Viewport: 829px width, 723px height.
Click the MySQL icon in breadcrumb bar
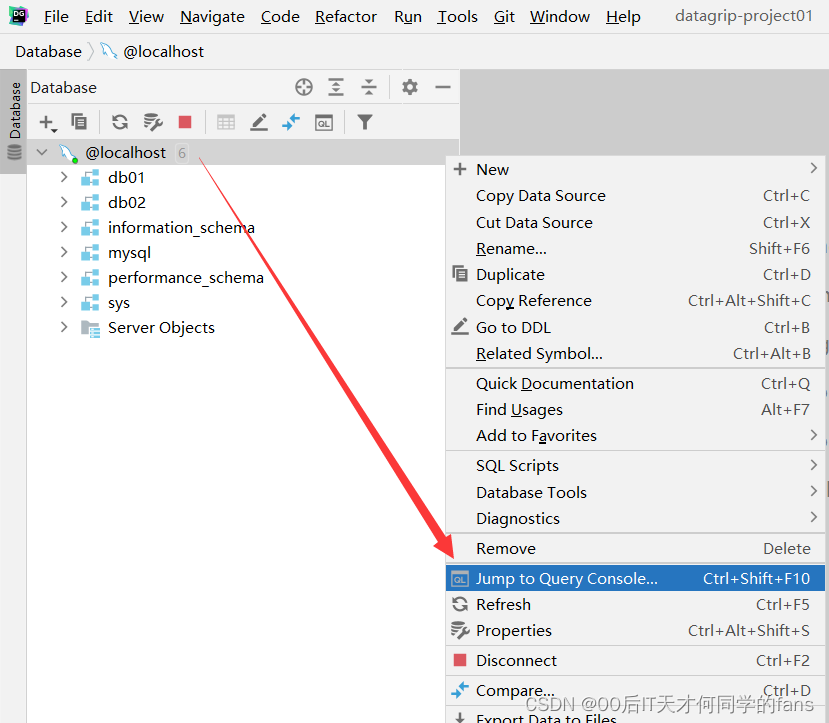109,51
